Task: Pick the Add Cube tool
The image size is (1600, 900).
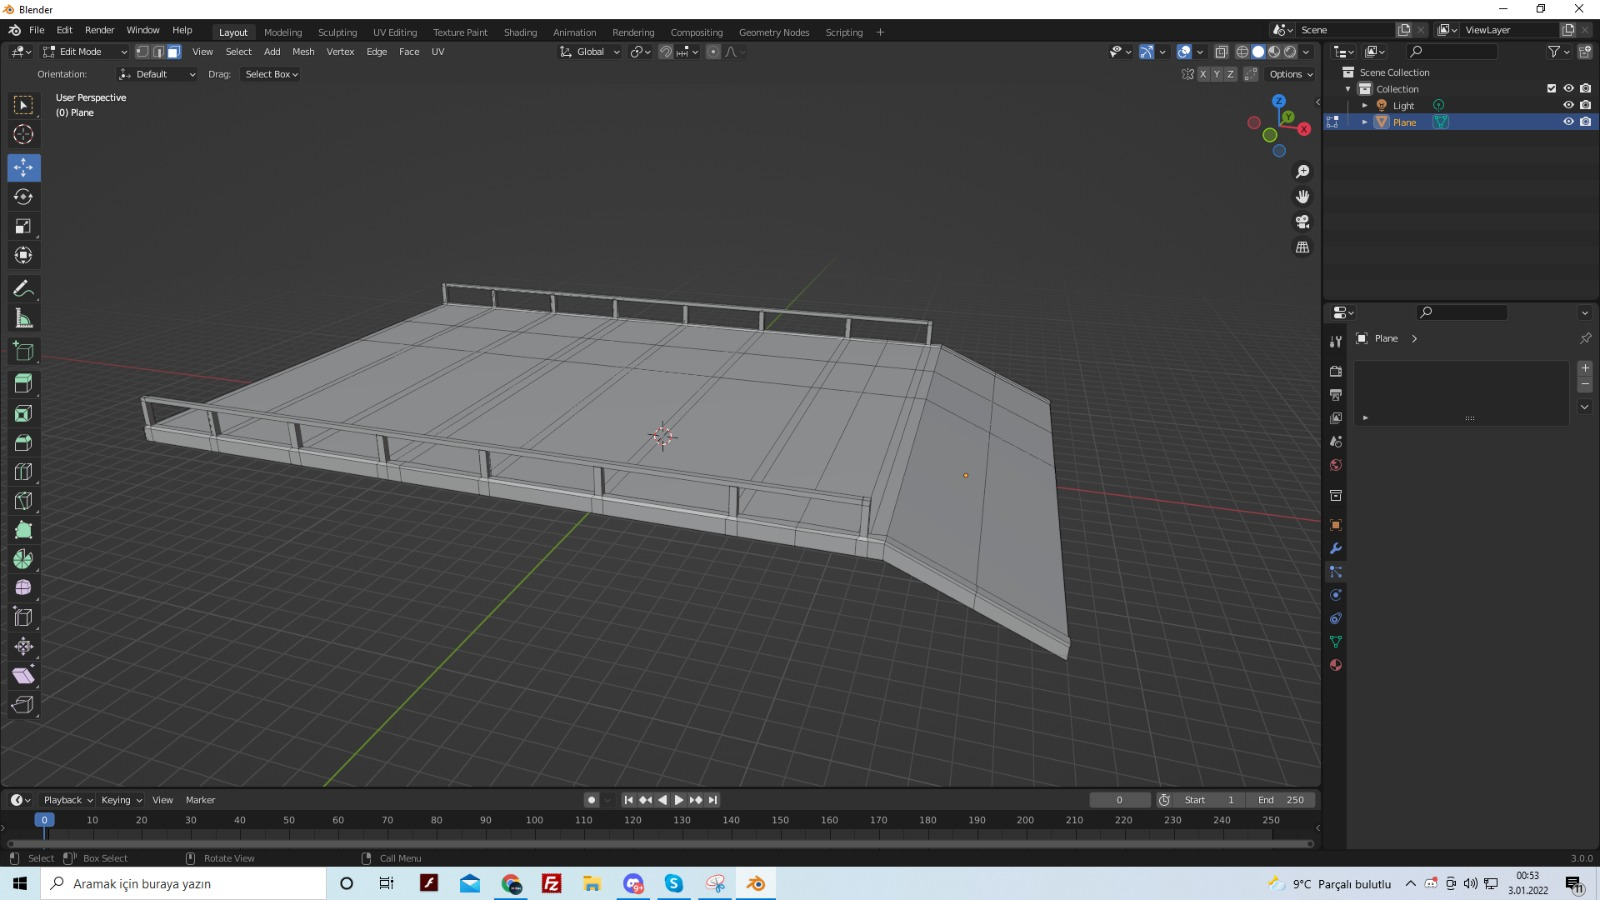Action: [x=23, y=351]
